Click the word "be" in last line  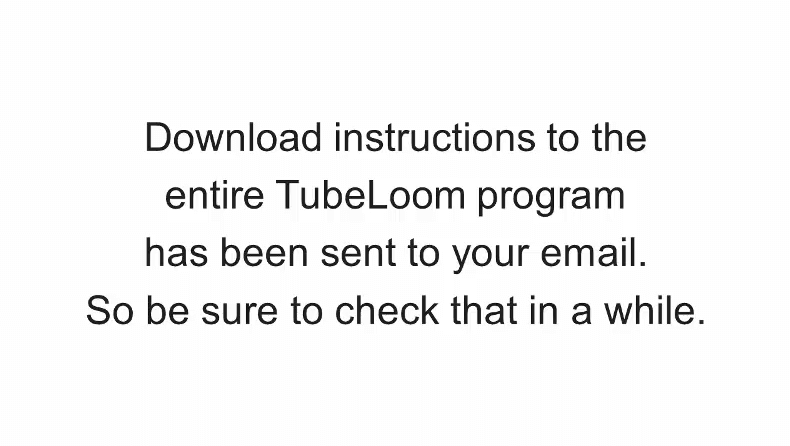(167, 310)
